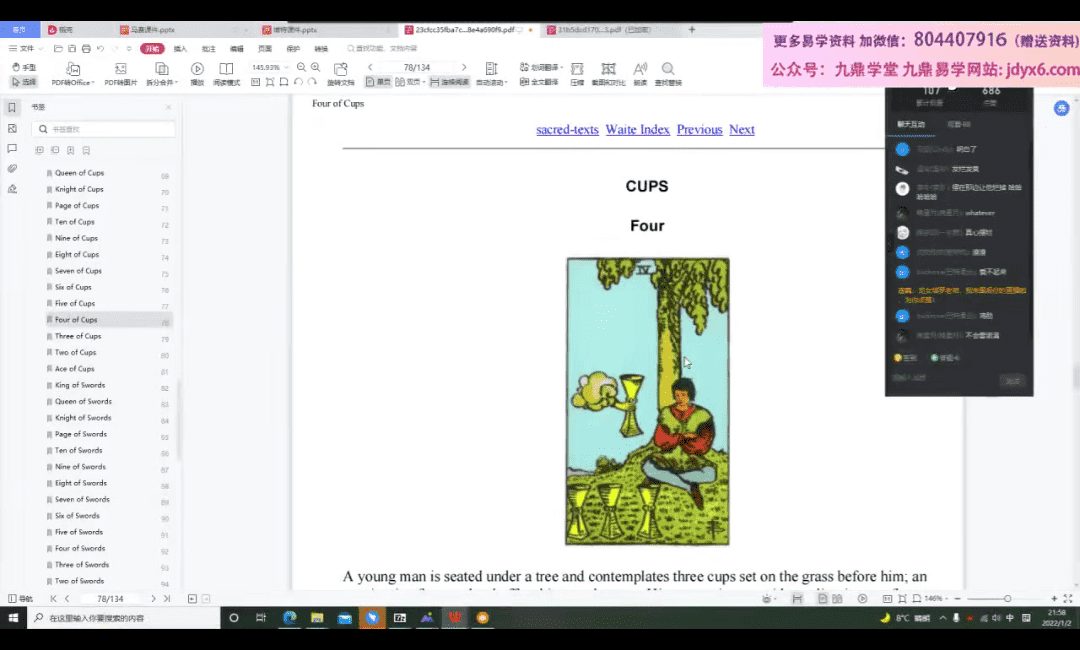Select Three of Cups bookmark
This screenshot has width=1080, height=650.
[77, 336]
